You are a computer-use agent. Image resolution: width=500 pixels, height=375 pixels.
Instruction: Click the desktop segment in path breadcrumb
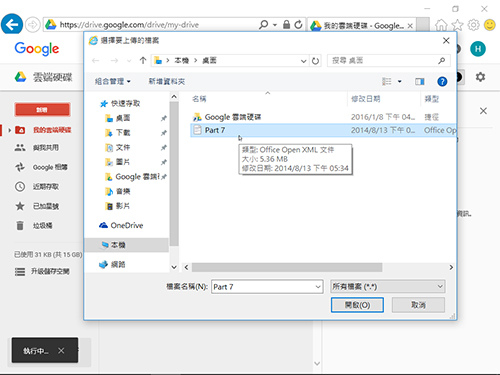point(209,61)
